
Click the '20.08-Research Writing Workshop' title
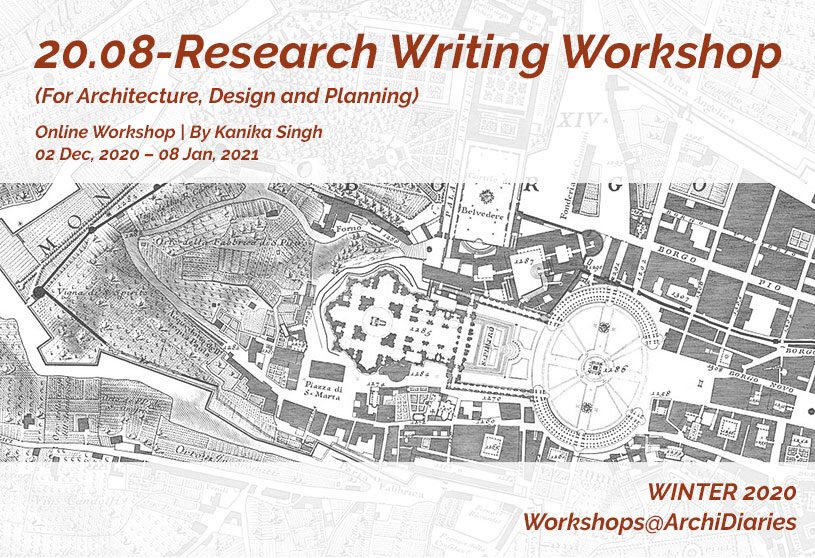[x=408, y=54]
